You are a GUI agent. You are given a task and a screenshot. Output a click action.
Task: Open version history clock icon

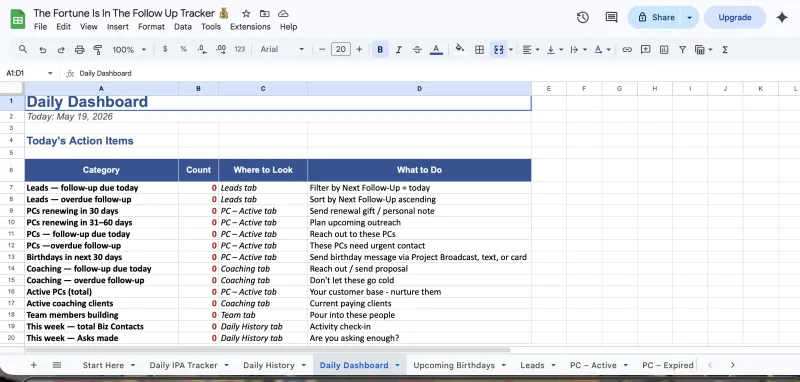click(x=583, y=17)
